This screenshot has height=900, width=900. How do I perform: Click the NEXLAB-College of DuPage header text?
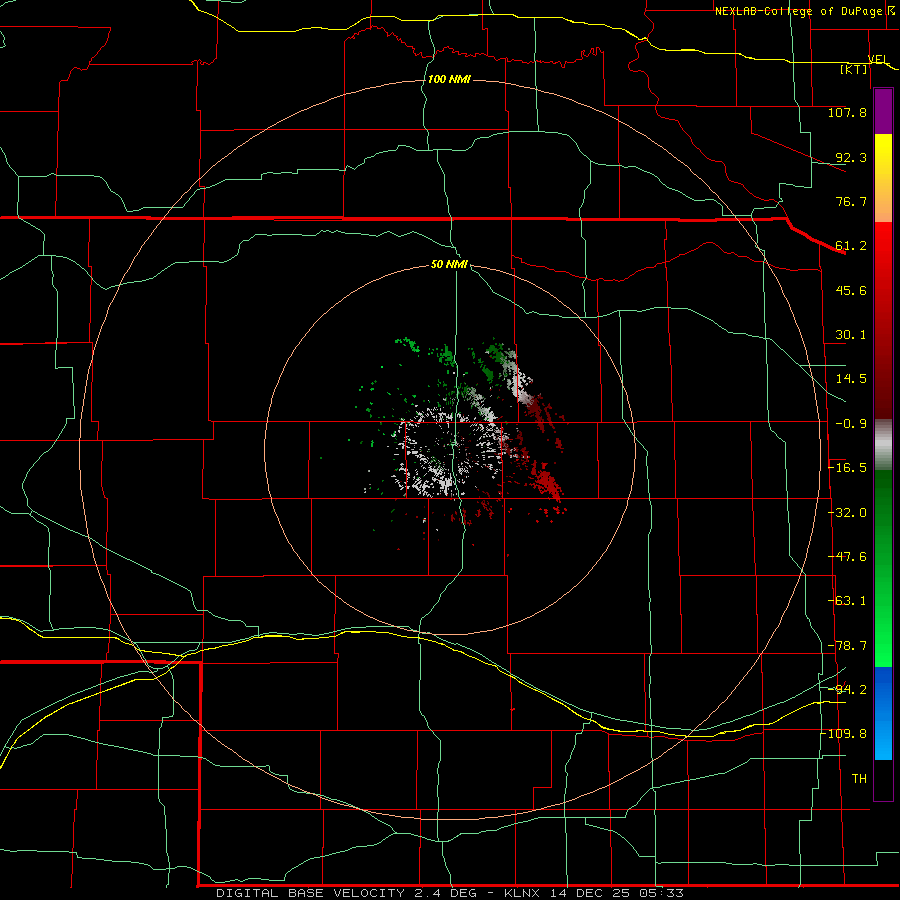(x=798, y=11)
